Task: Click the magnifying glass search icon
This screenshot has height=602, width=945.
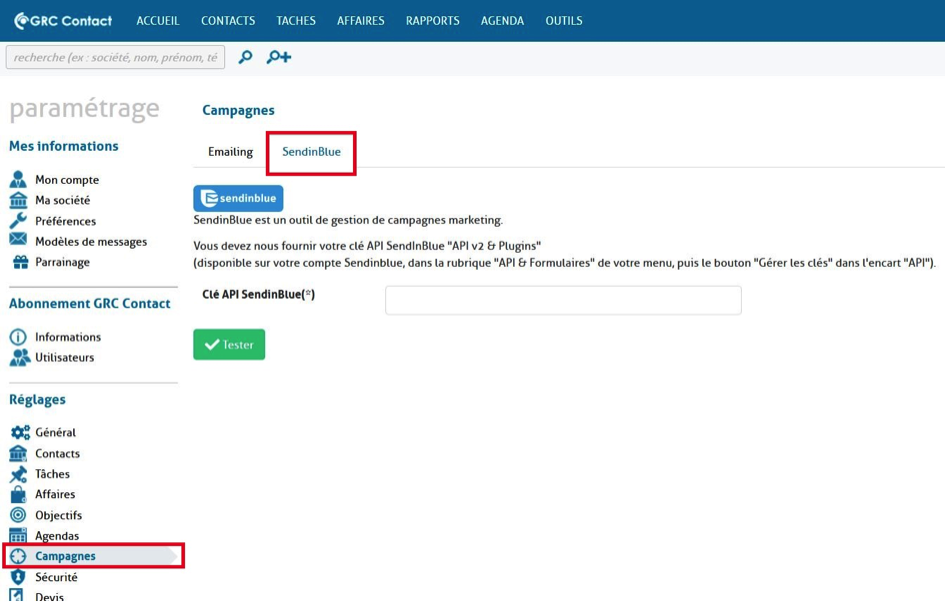Action: coord(245,57)
